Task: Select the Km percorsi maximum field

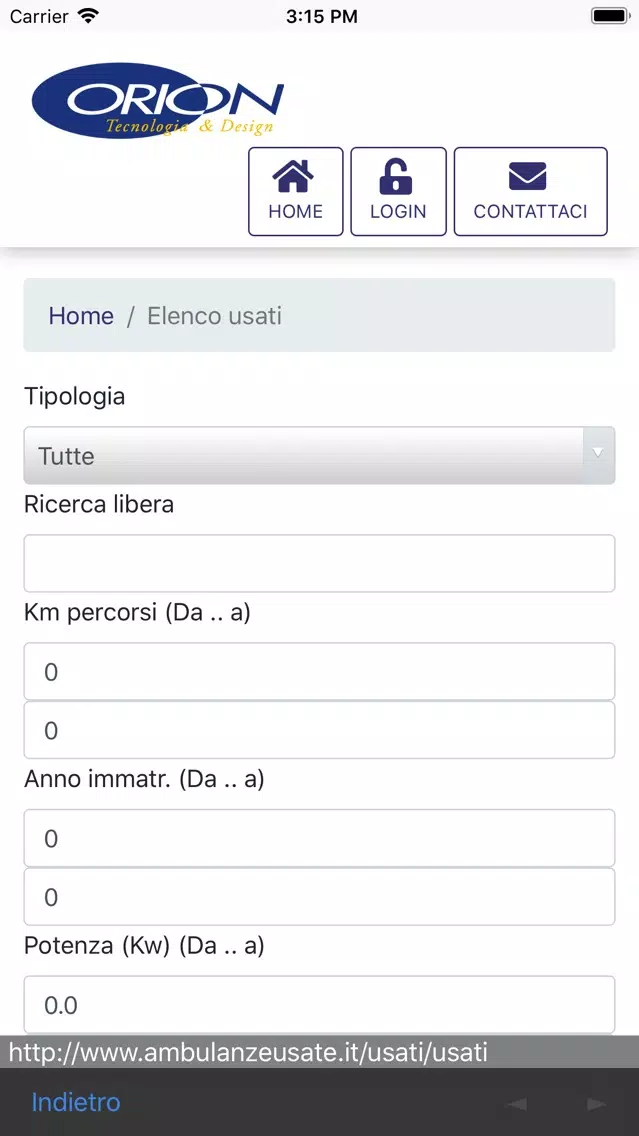Action: [320, 730]
